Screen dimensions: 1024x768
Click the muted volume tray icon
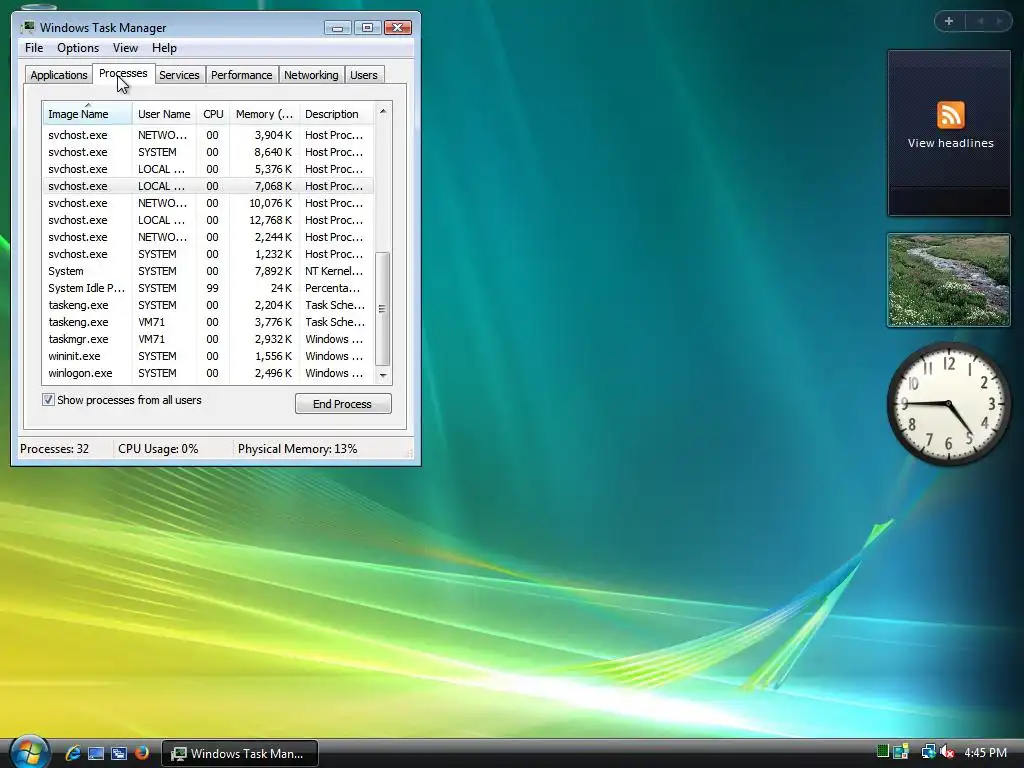point(947,752)
